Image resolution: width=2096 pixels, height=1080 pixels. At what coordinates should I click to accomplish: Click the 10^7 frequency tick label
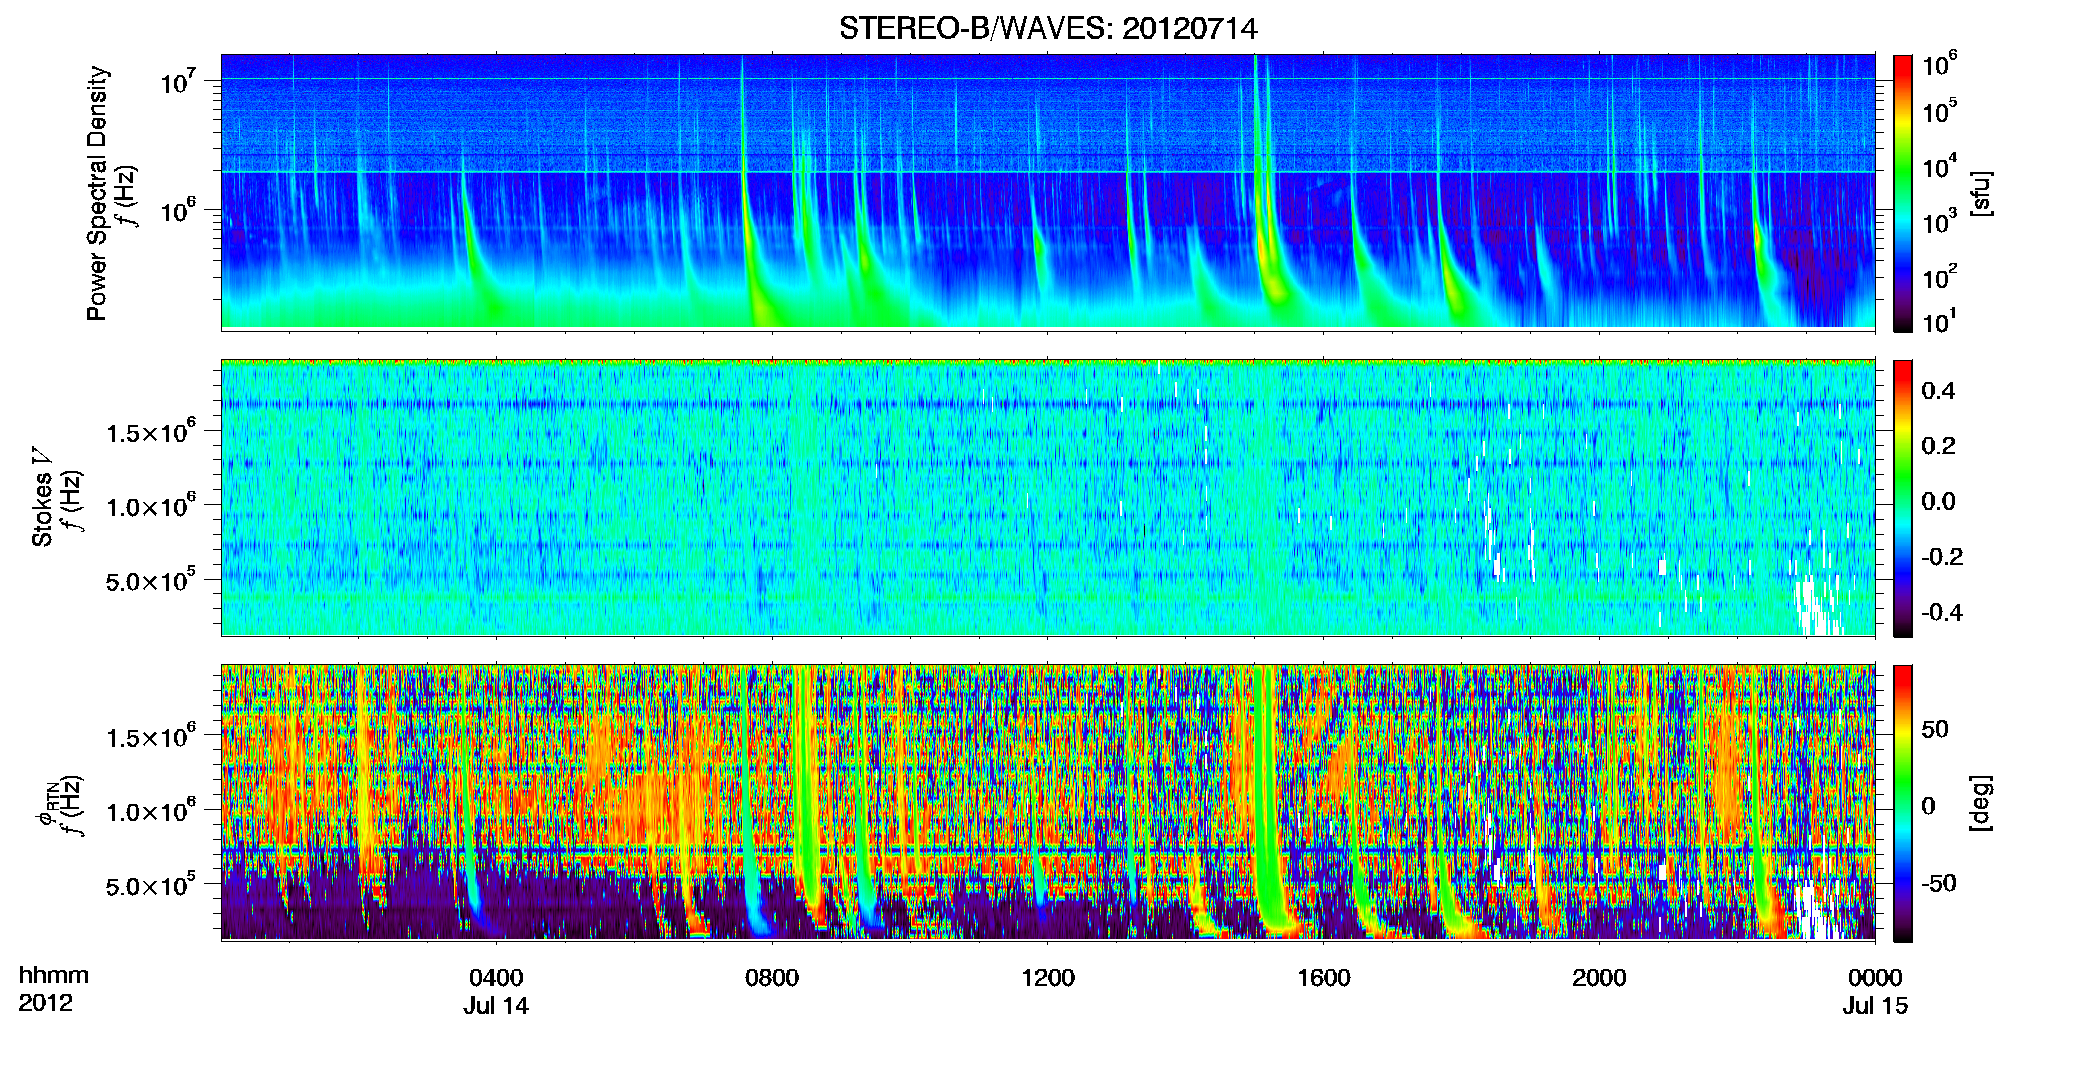pyautogui.click(x=178, y=80)
